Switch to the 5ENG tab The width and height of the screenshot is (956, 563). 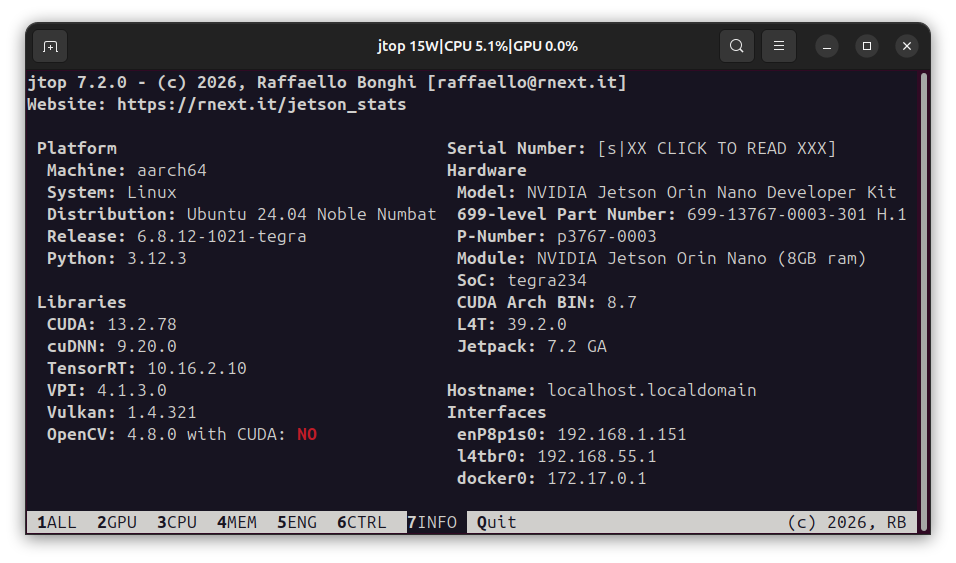coord(297,523)
